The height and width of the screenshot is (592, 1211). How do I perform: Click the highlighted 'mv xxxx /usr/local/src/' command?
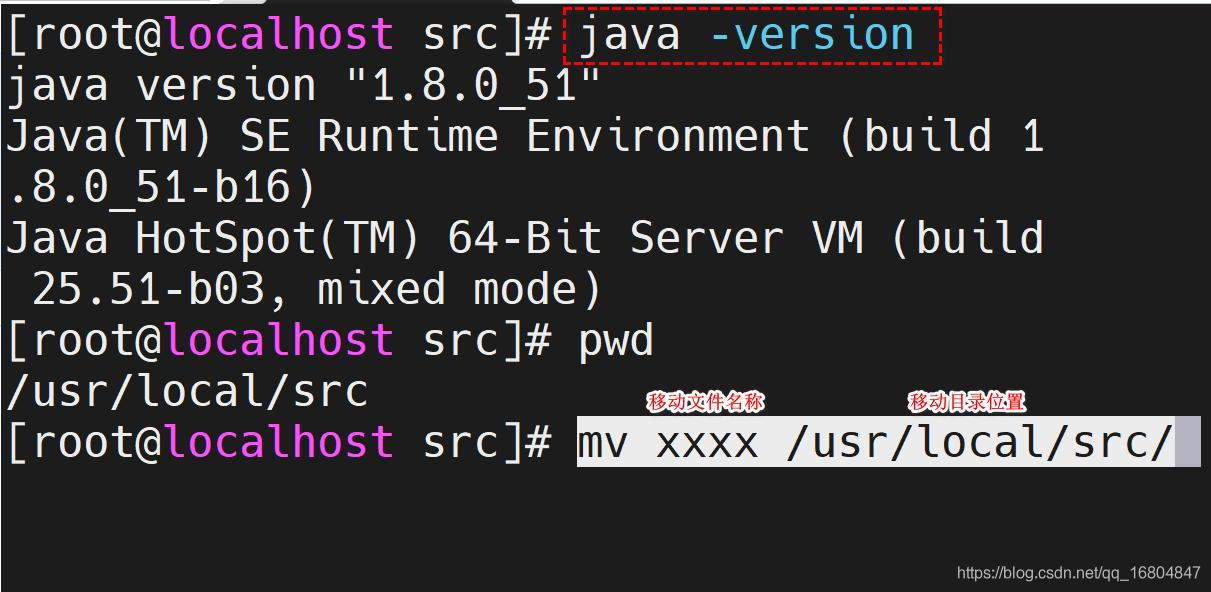(x=876, y=442)
